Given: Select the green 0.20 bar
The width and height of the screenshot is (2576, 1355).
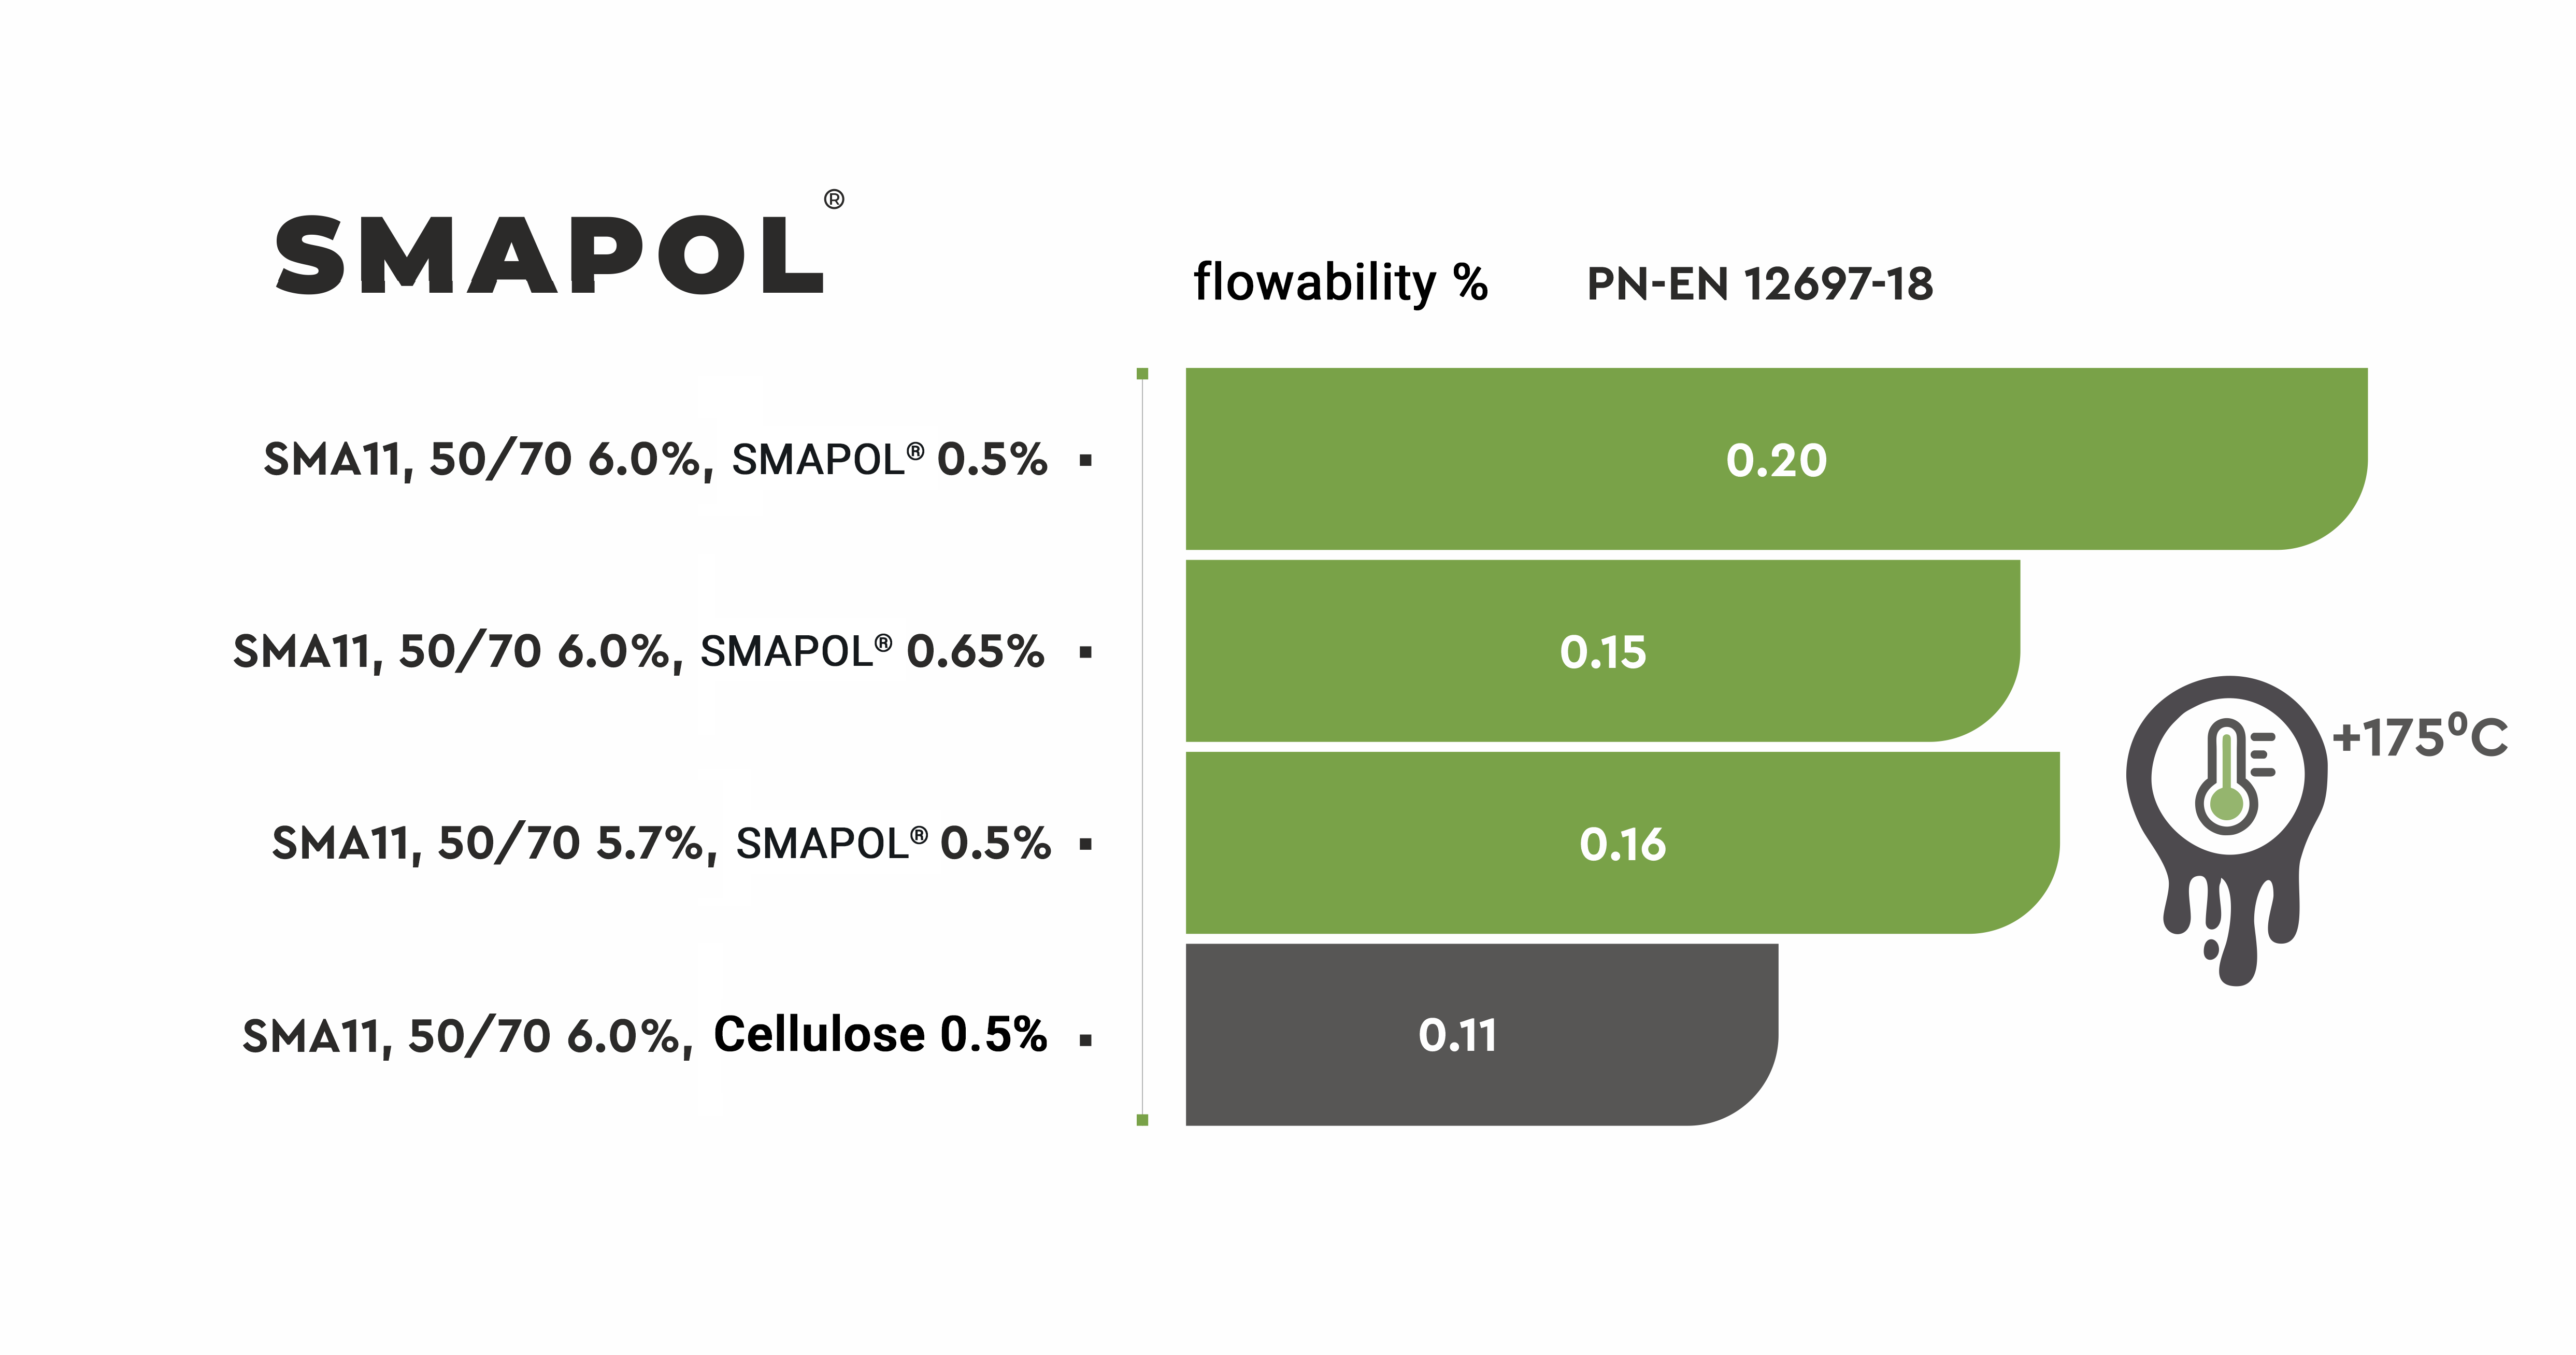Looking at the screenshot, I should click(1776, 460).
